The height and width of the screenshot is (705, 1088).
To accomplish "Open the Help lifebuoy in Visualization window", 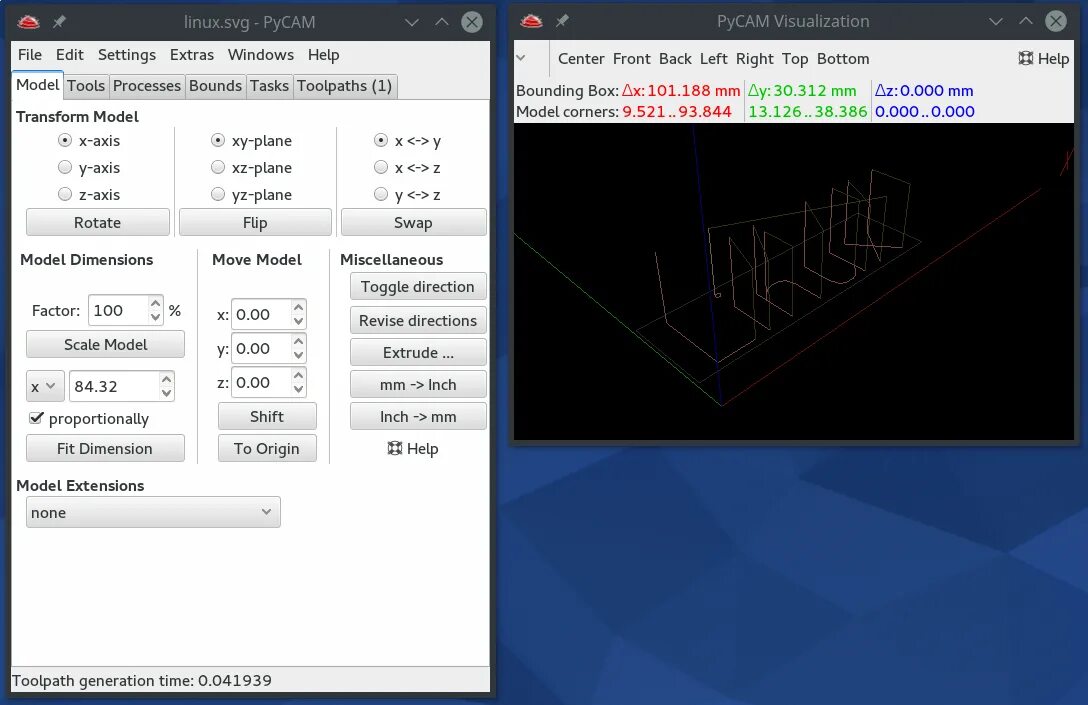I will [1044, 59].
